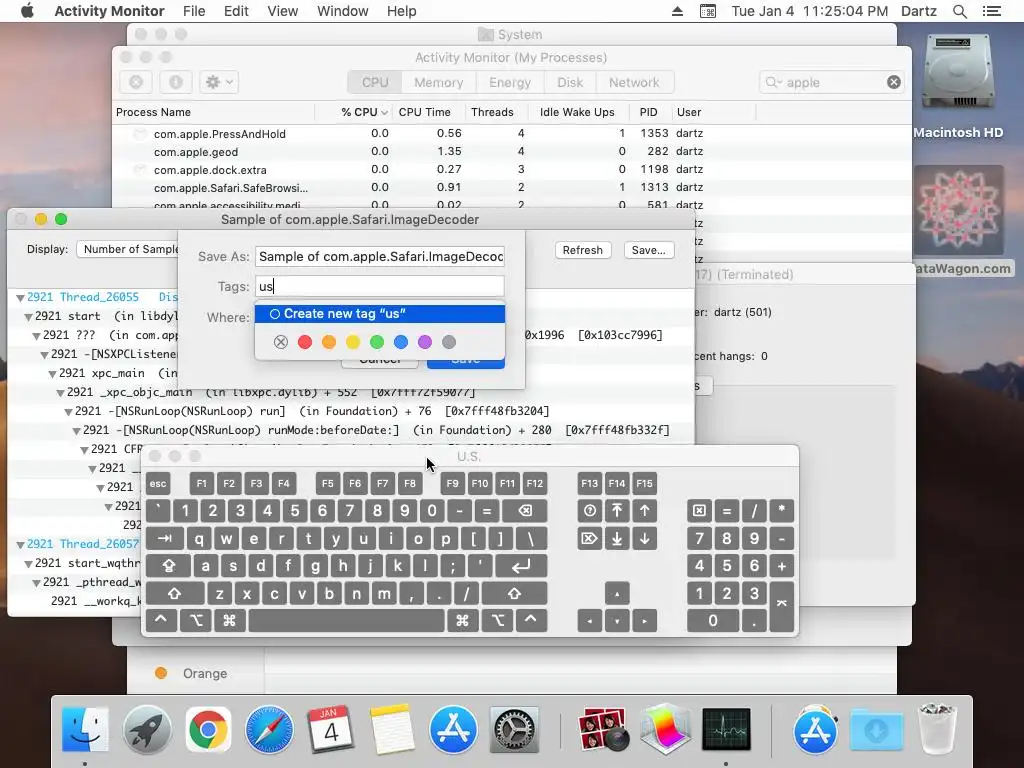Clear the apple search field

pos(893,82)
